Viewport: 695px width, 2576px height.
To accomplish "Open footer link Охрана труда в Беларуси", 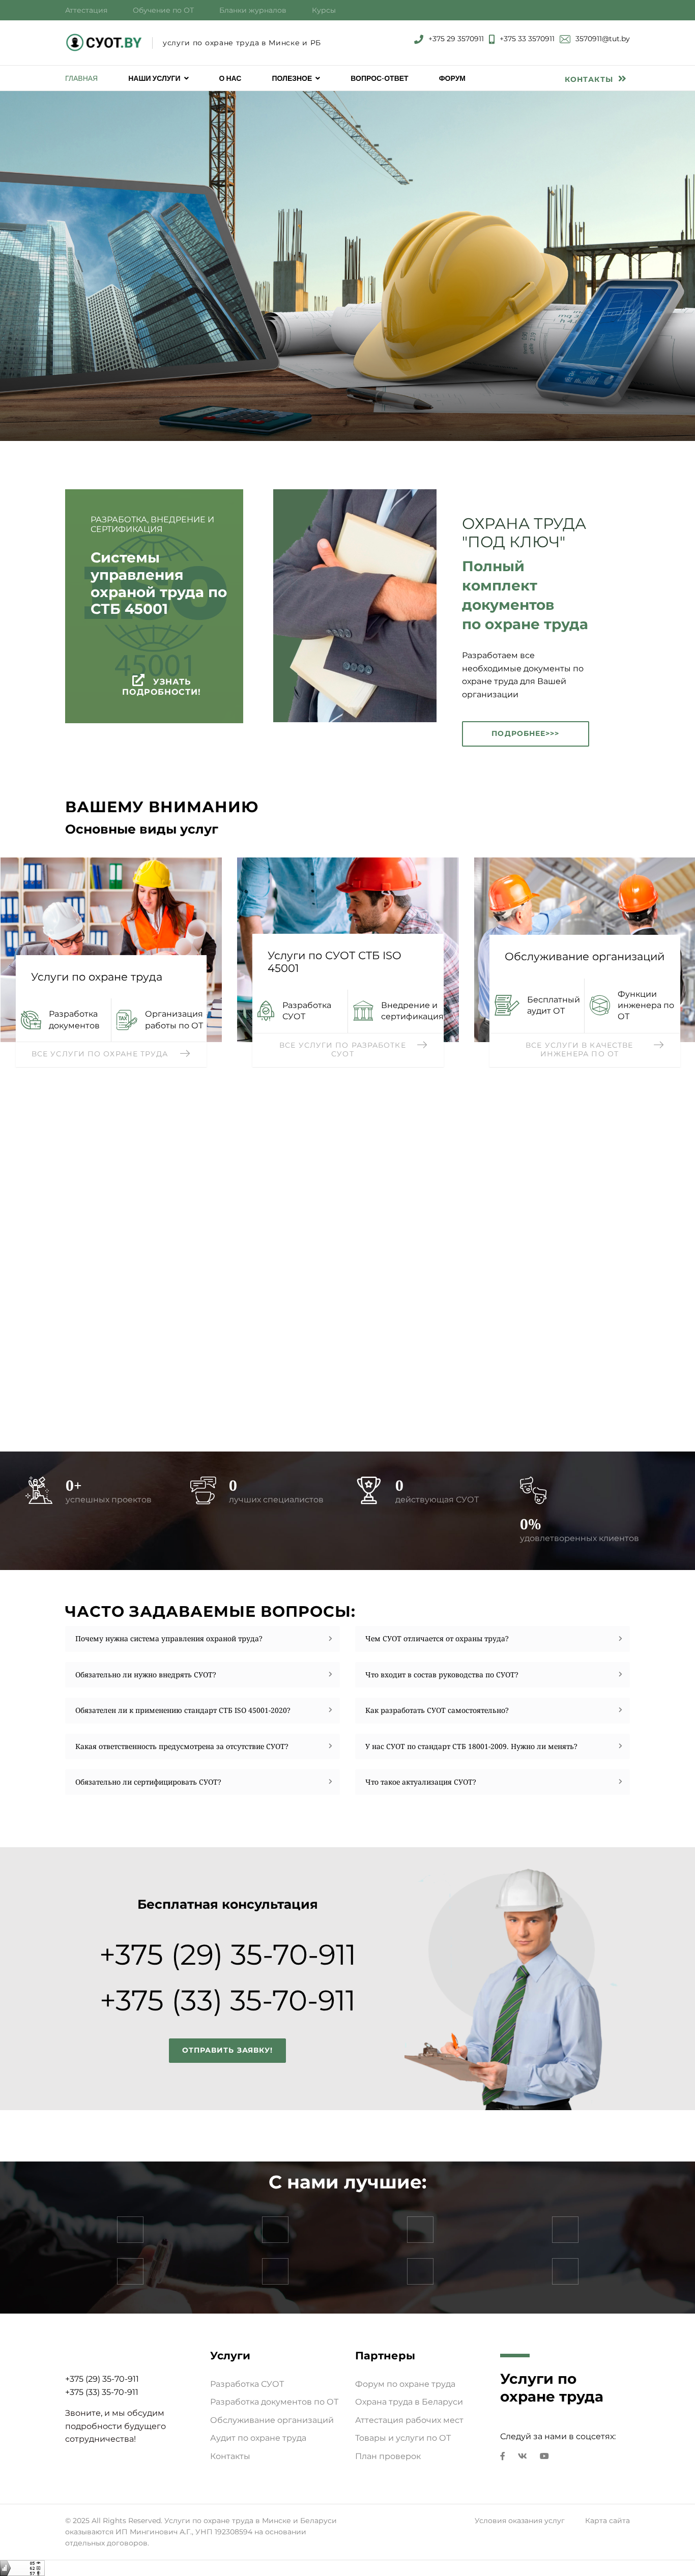I will click(409, 2402).
